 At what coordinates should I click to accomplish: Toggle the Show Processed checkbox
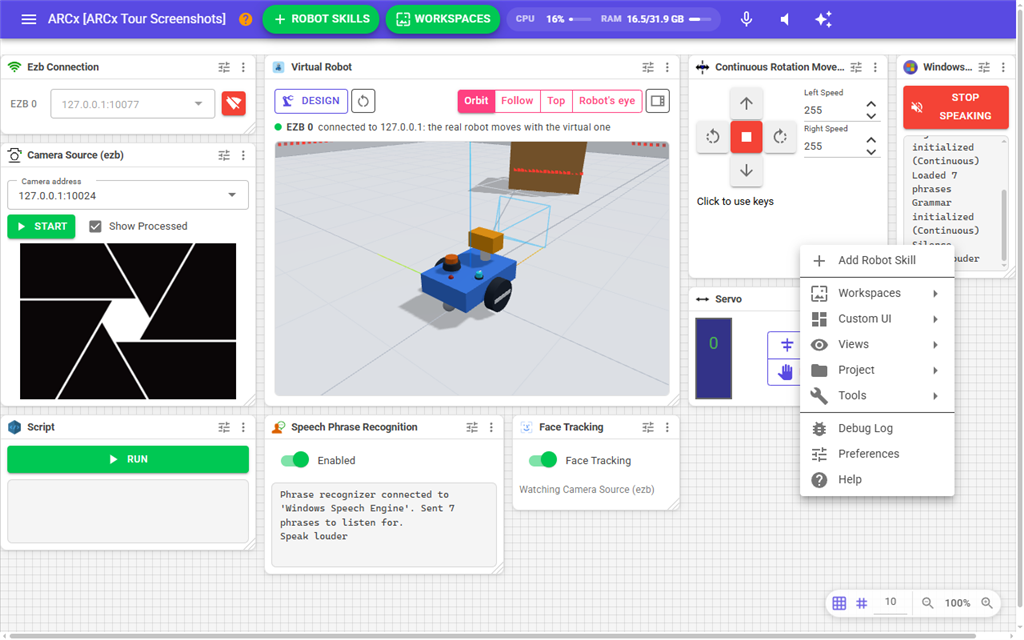pos(95,227)
